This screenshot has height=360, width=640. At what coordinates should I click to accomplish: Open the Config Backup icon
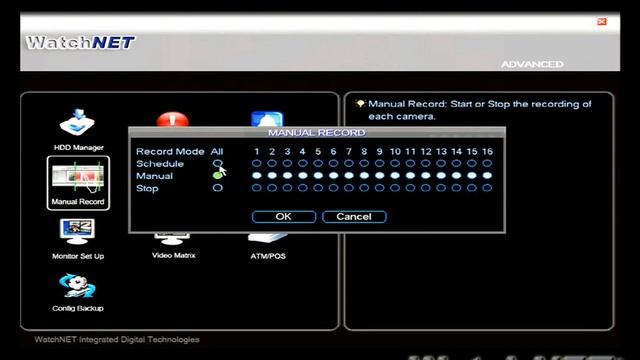78,293
